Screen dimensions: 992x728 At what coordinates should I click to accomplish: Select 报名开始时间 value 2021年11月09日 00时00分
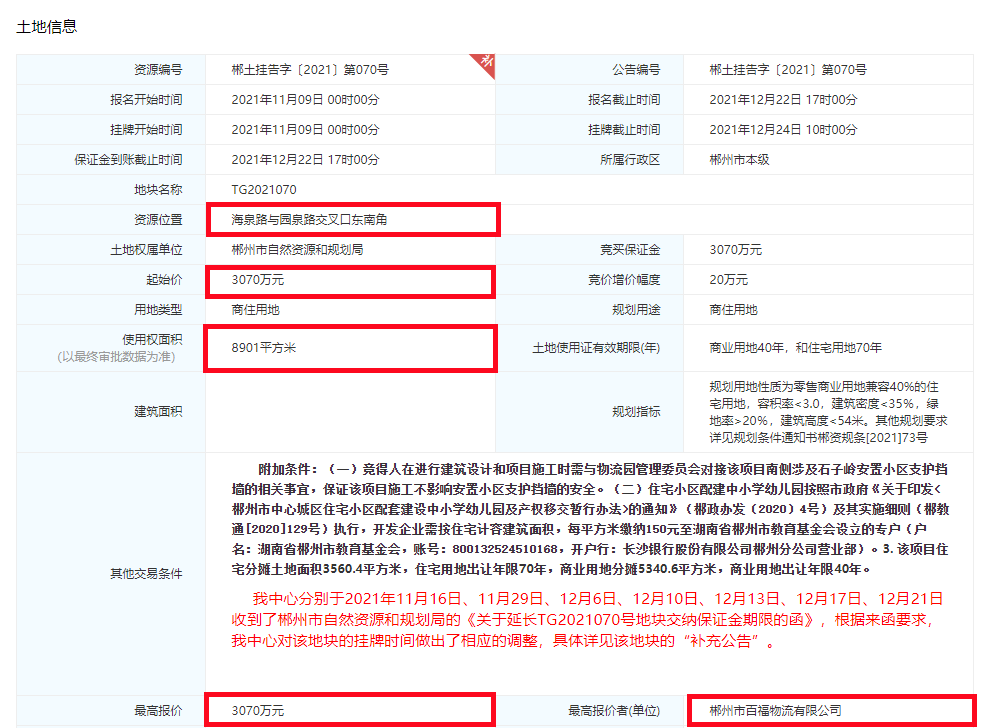tap(305, 100)
